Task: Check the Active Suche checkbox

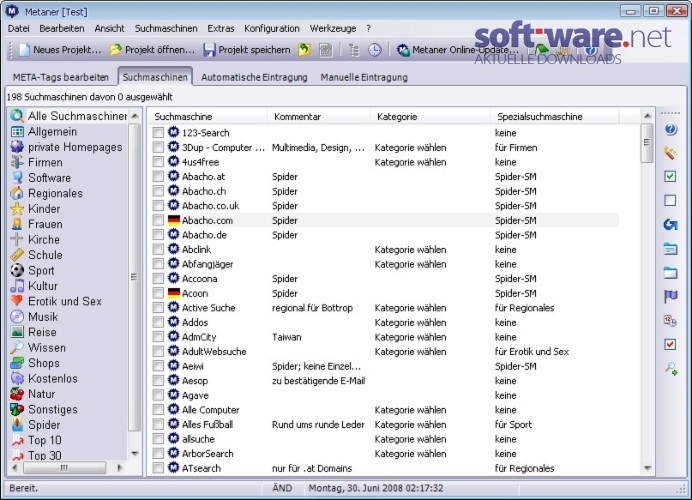Action: coord(158,308)
